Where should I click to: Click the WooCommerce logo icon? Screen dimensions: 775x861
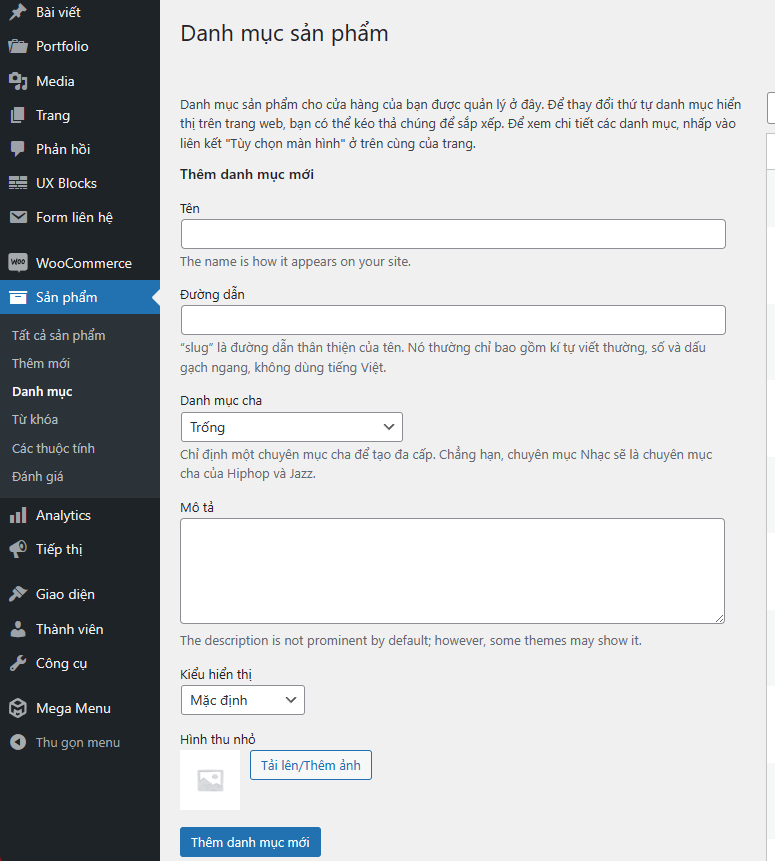(x=18, y=262)
